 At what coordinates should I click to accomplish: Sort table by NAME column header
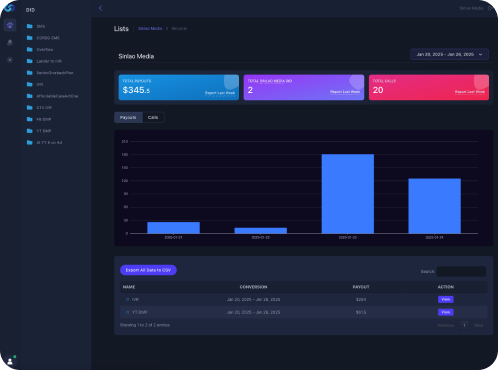[129, 287]
